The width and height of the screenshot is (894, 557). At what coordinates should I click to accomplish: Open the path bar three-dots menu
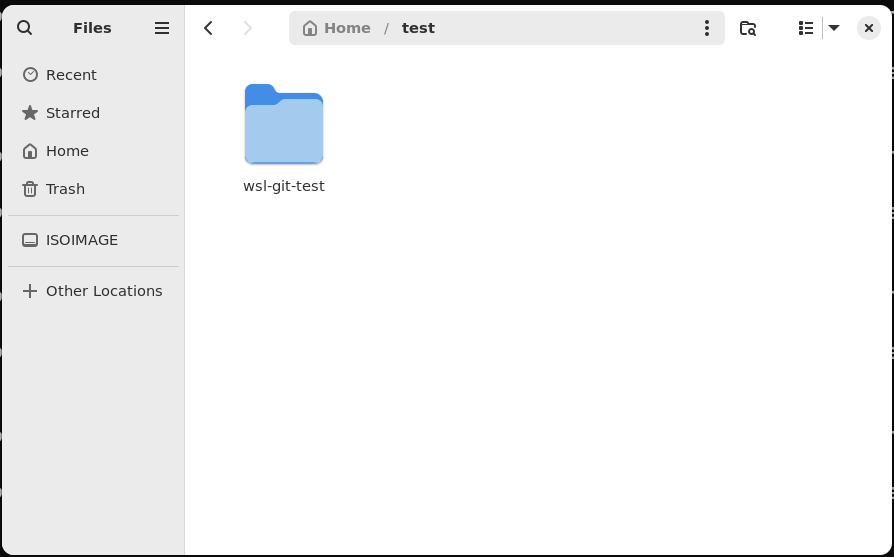point(706,28)
